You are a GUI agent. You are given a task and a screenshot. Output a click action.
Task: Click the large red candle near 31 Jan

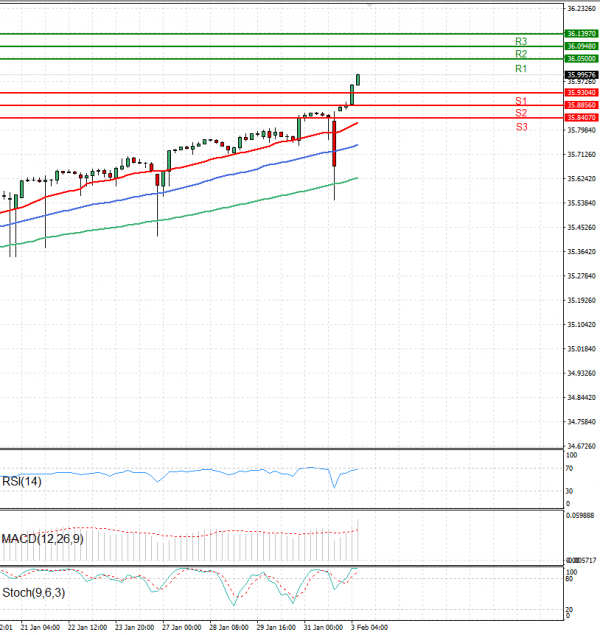click(x=334, y=143)
